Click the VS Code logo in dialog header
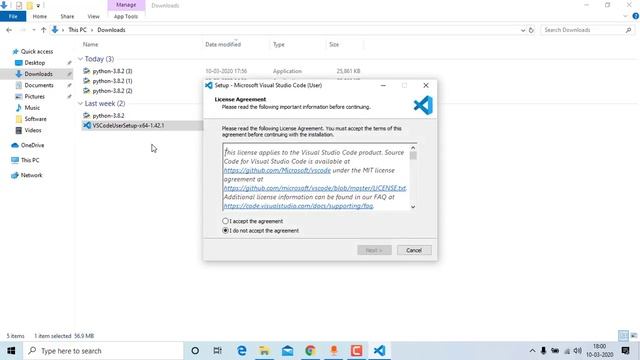Viewport: 640px width, 360px height. pyautogui.click(x=423, y=105)
